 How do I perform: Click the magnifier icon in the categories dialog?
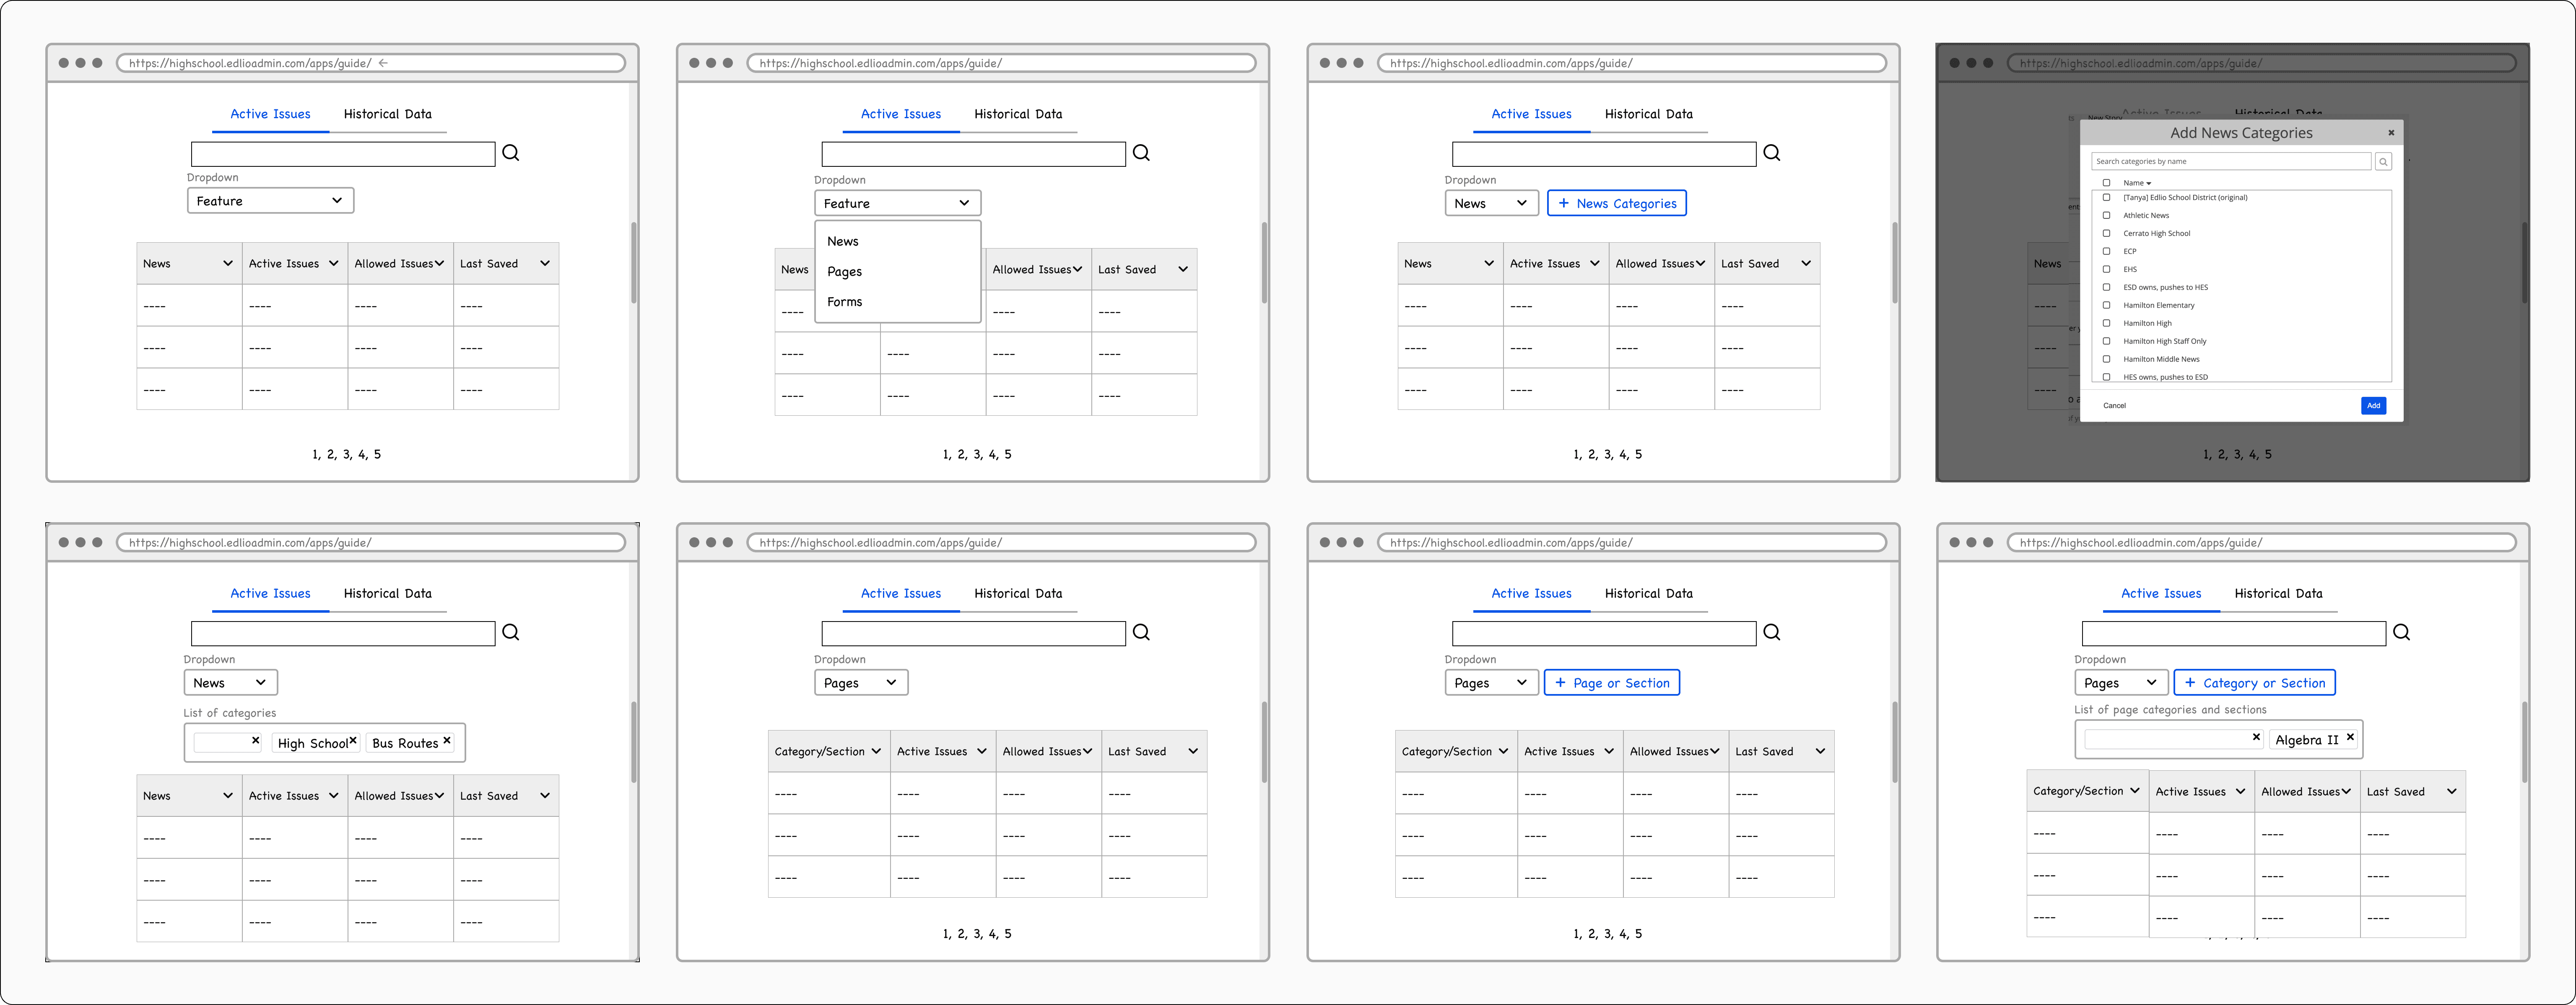(x=2383, y=161)
